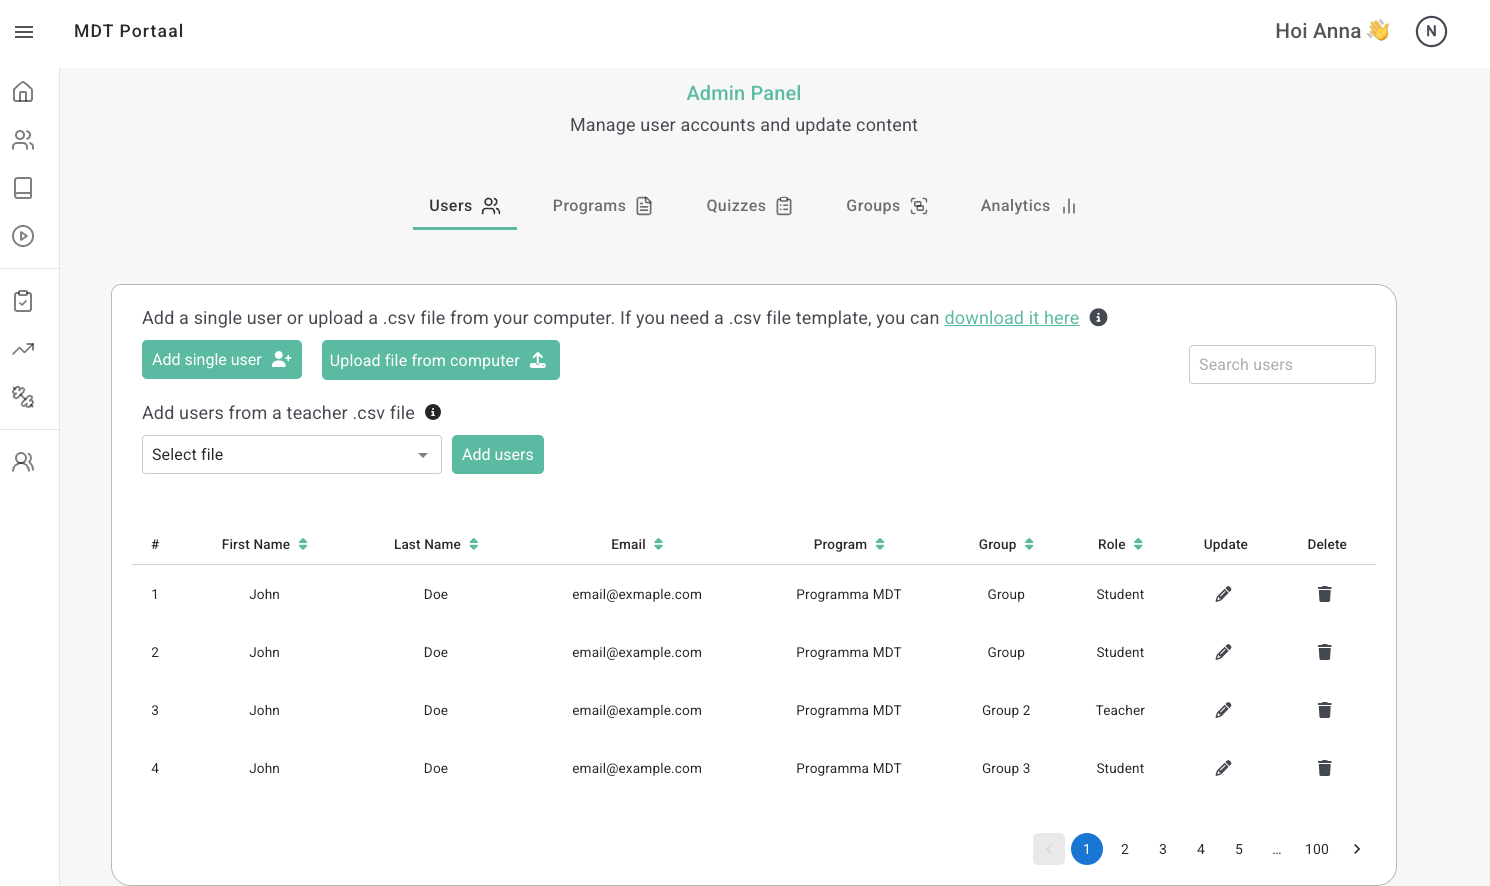This screenshot has height=886, width=1490.
Task: Focus the Search users field
Action: (1281, 365)
